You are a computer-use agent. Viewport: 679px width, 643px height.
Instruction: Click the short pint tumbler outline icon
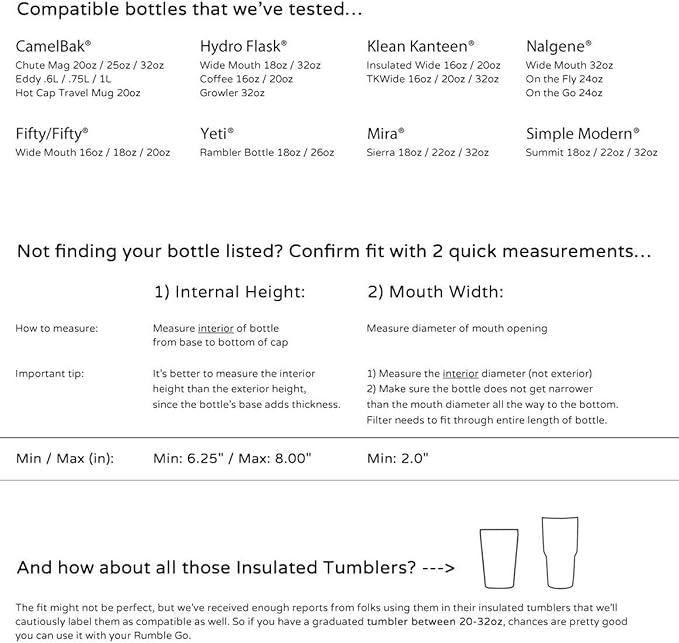[x=499, y=559]
